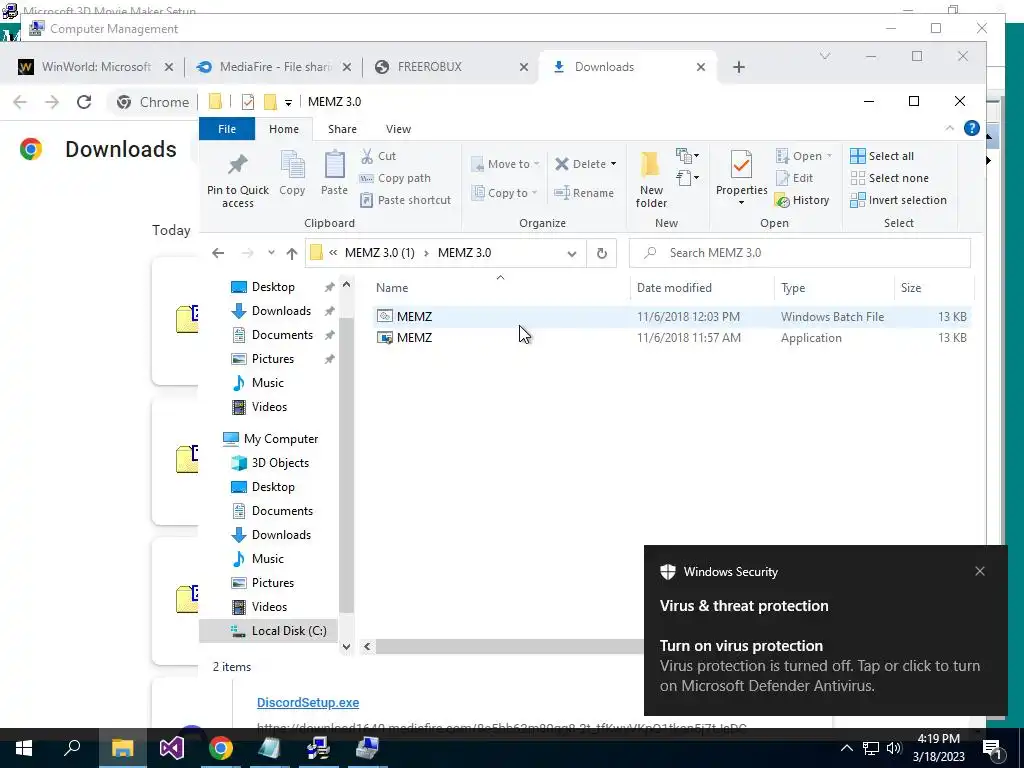1024x768 pixels.
Task: Show hidden system tray icons
Action: point(846,748)
